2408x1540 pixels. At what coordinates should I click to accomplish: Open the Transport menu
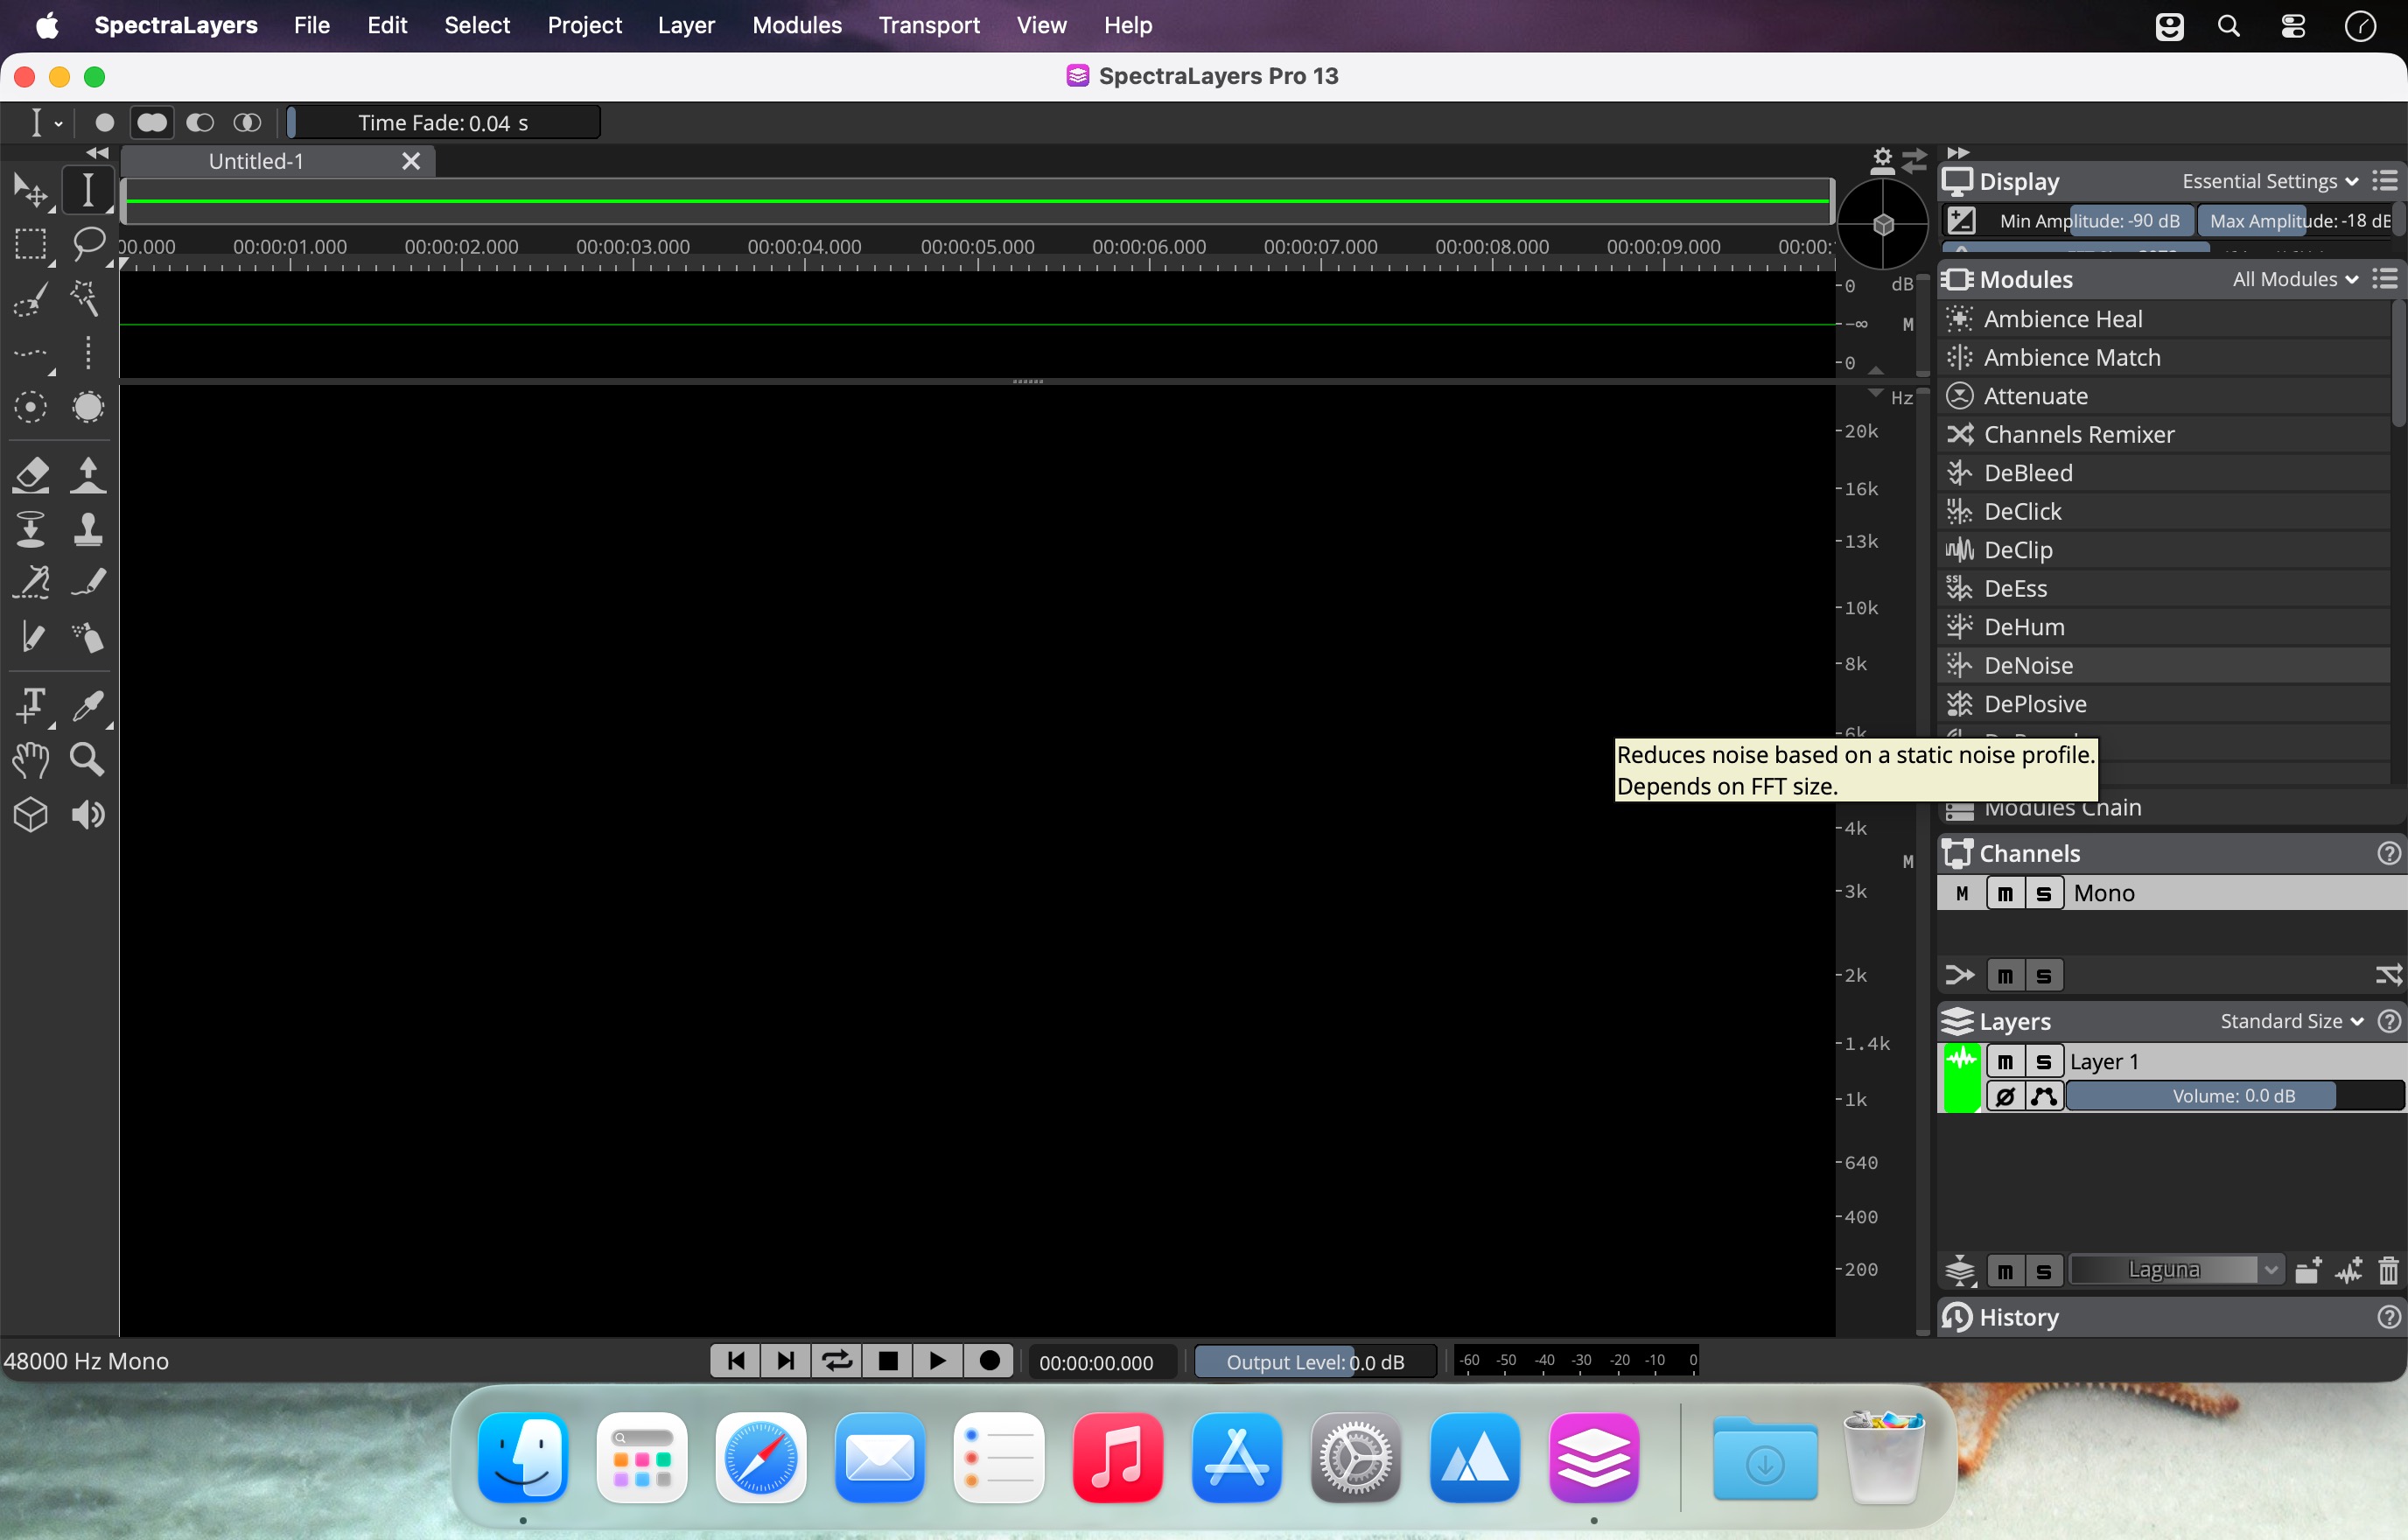929,26
